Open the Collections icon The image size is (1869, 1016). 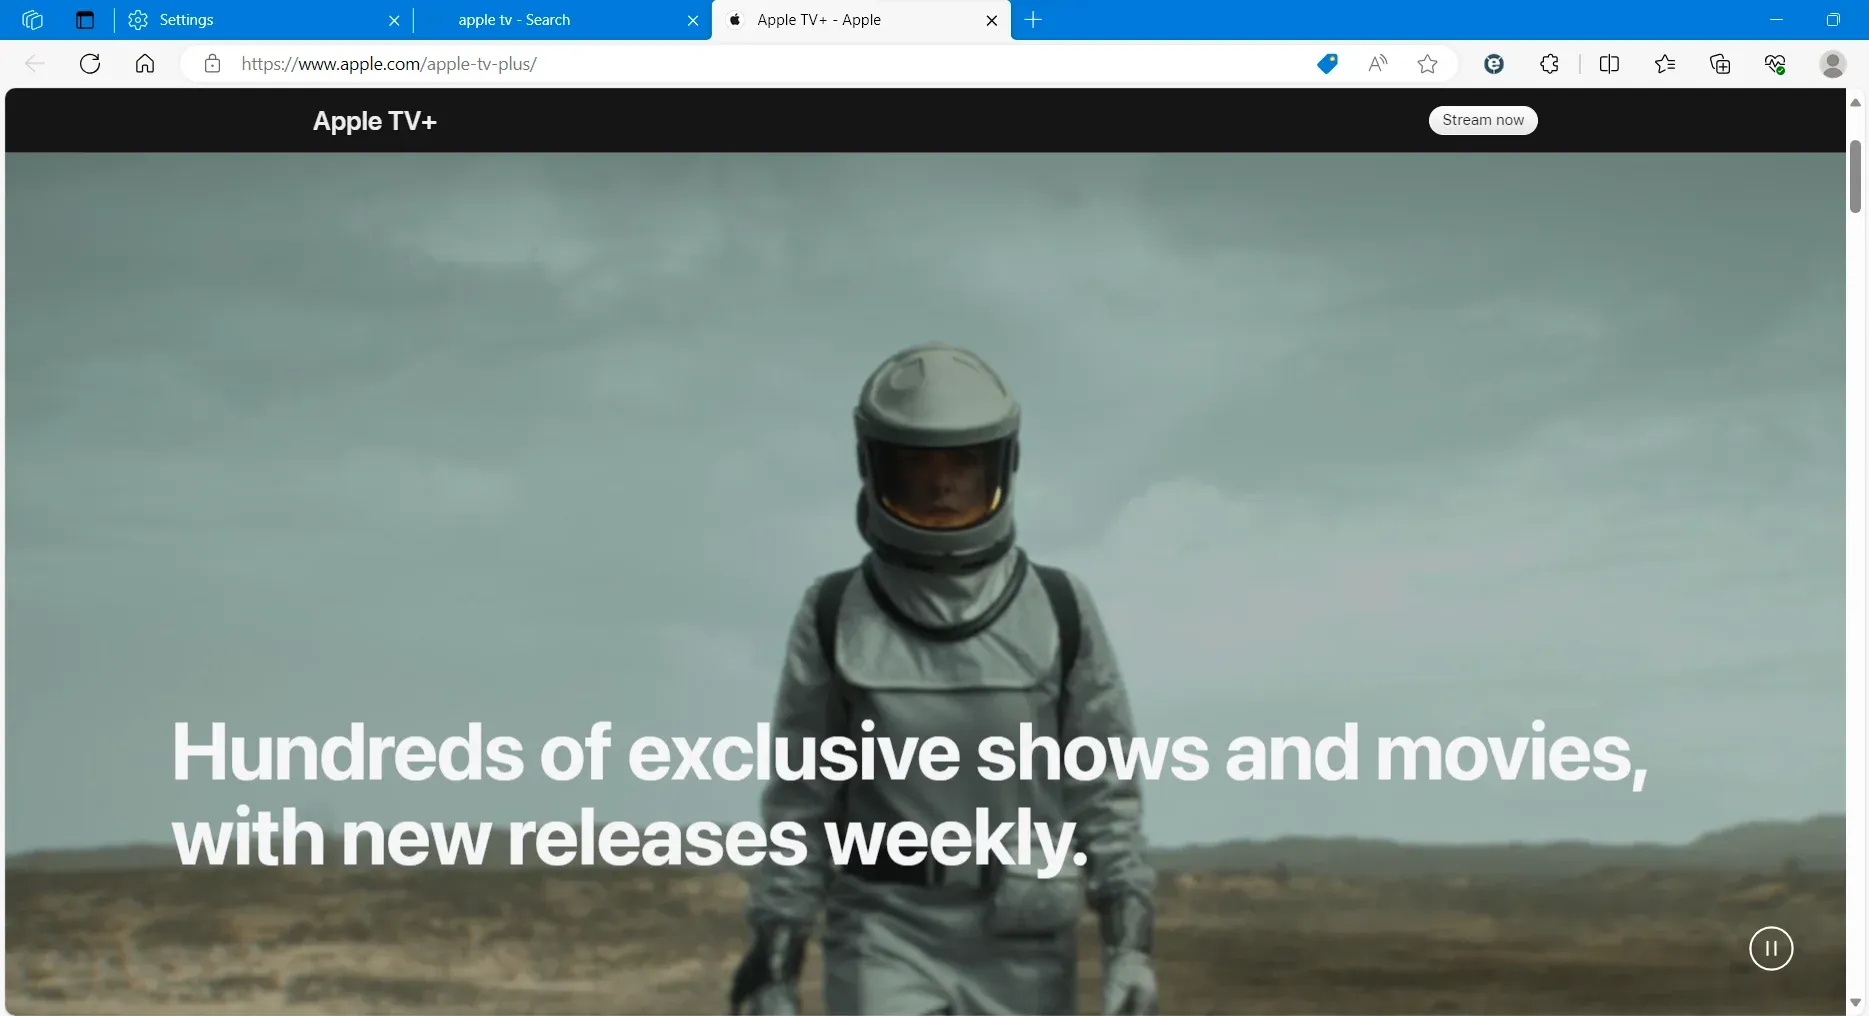coord(1720,64)
